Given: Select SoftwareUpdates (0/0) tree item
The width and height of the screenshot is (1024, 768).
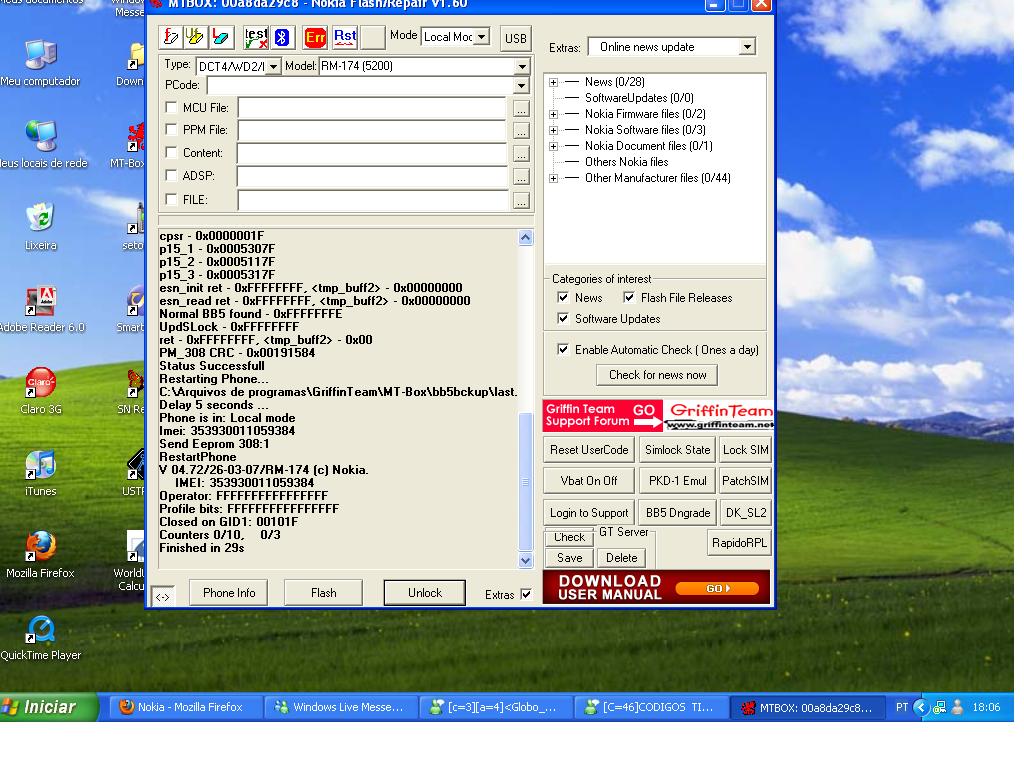Looking at the screenshot, I should click(639, 98).
